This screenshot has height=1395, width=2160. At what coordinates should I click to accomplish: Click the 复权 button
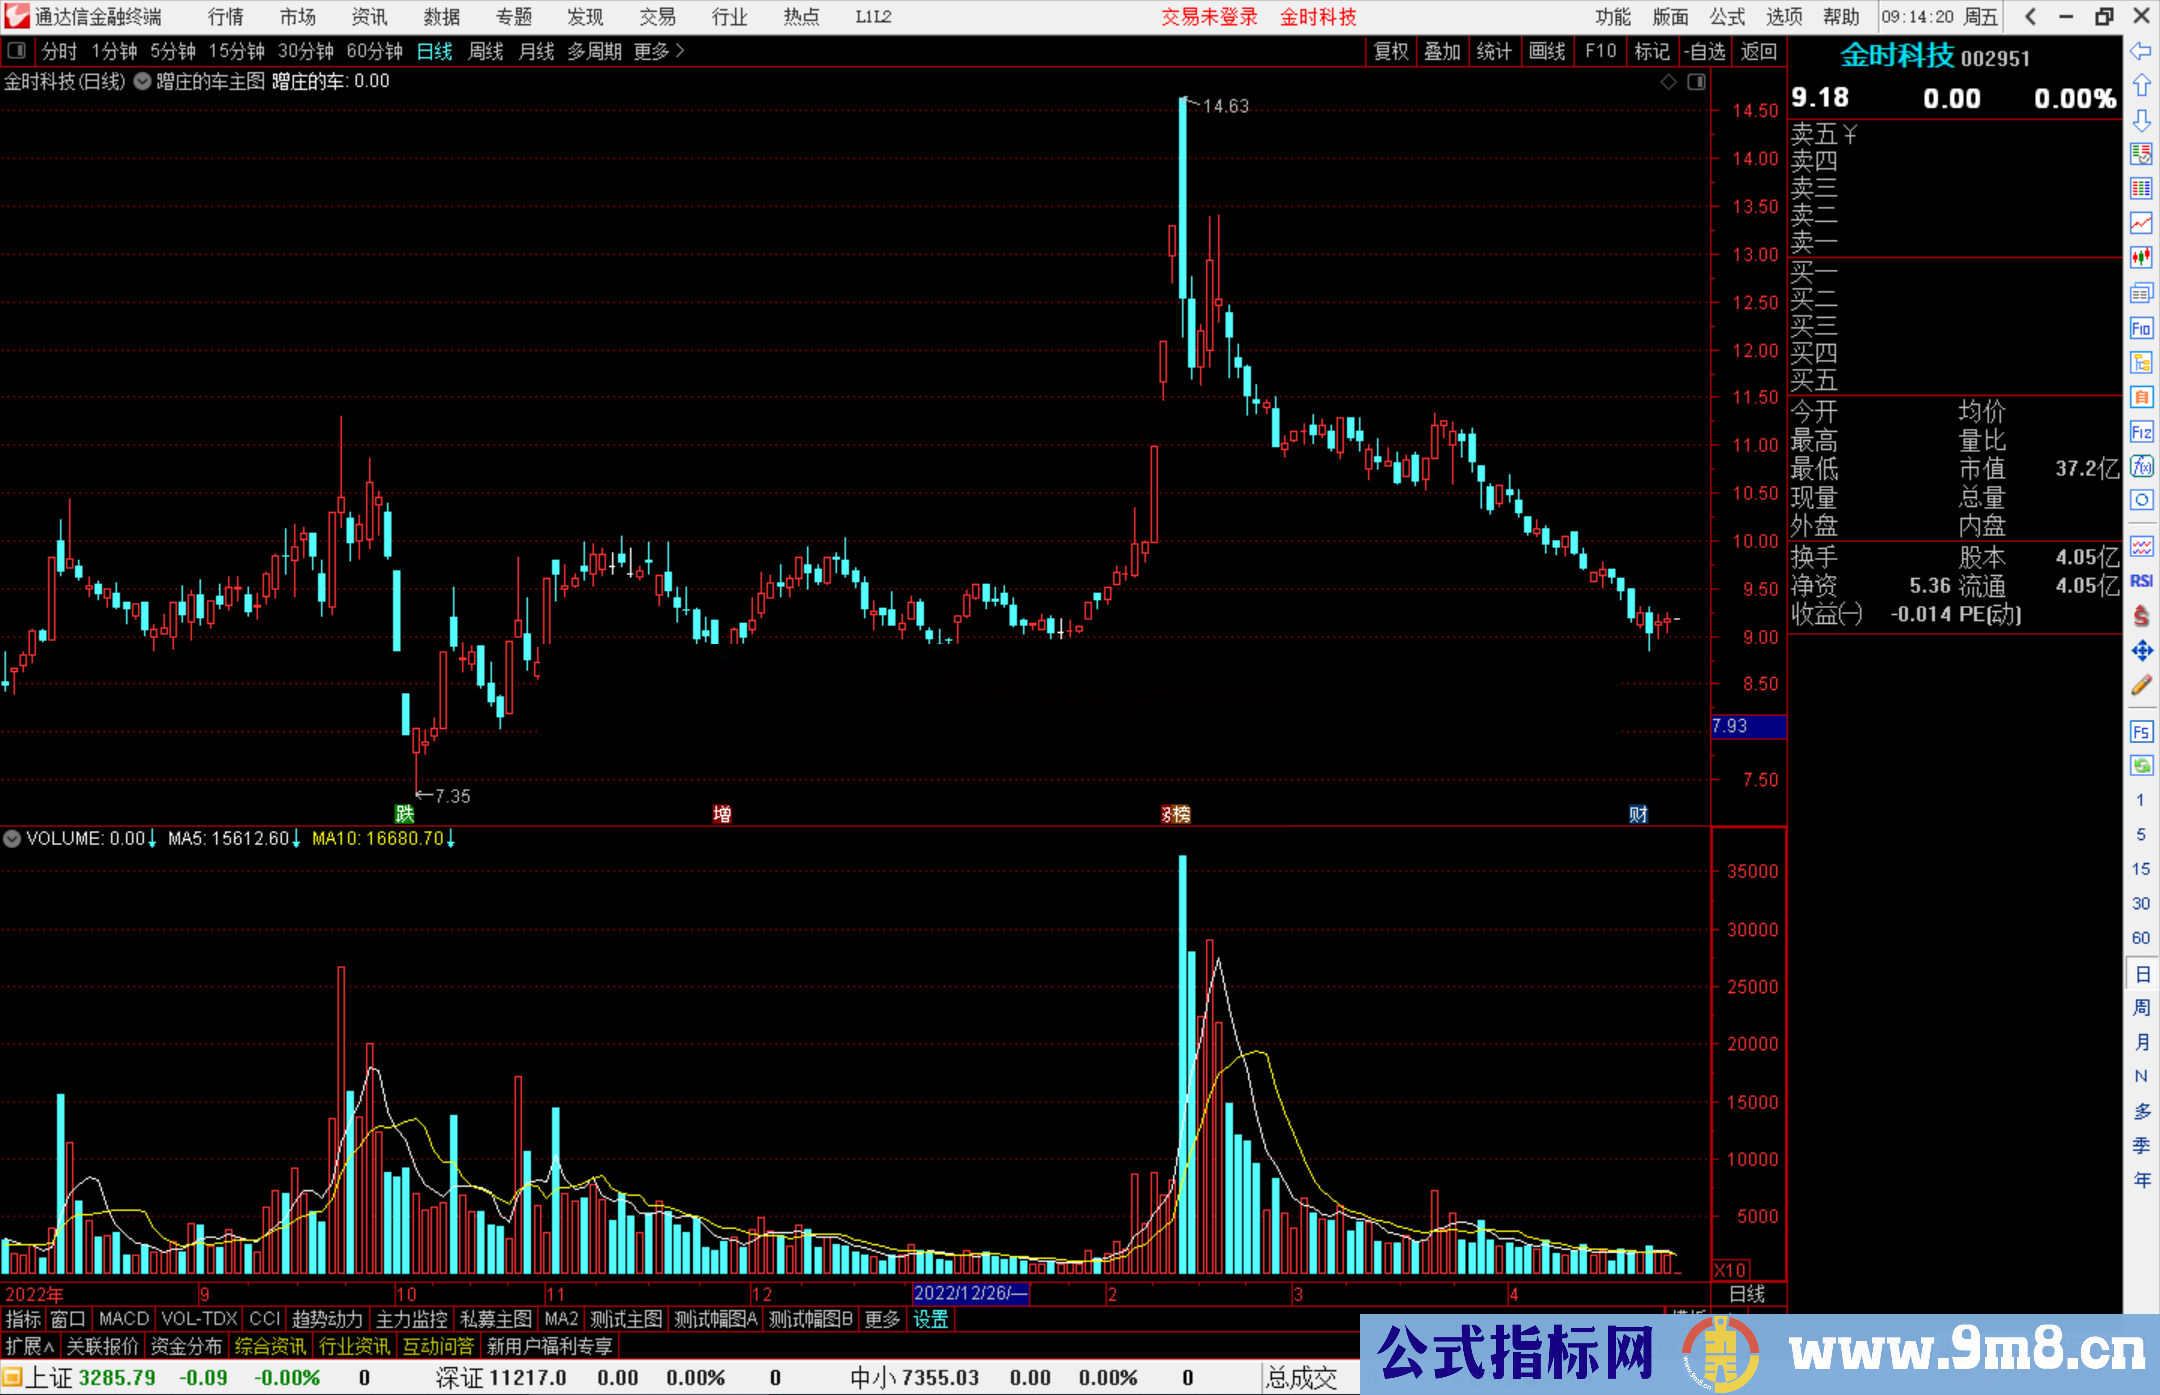click(1391, 51)
